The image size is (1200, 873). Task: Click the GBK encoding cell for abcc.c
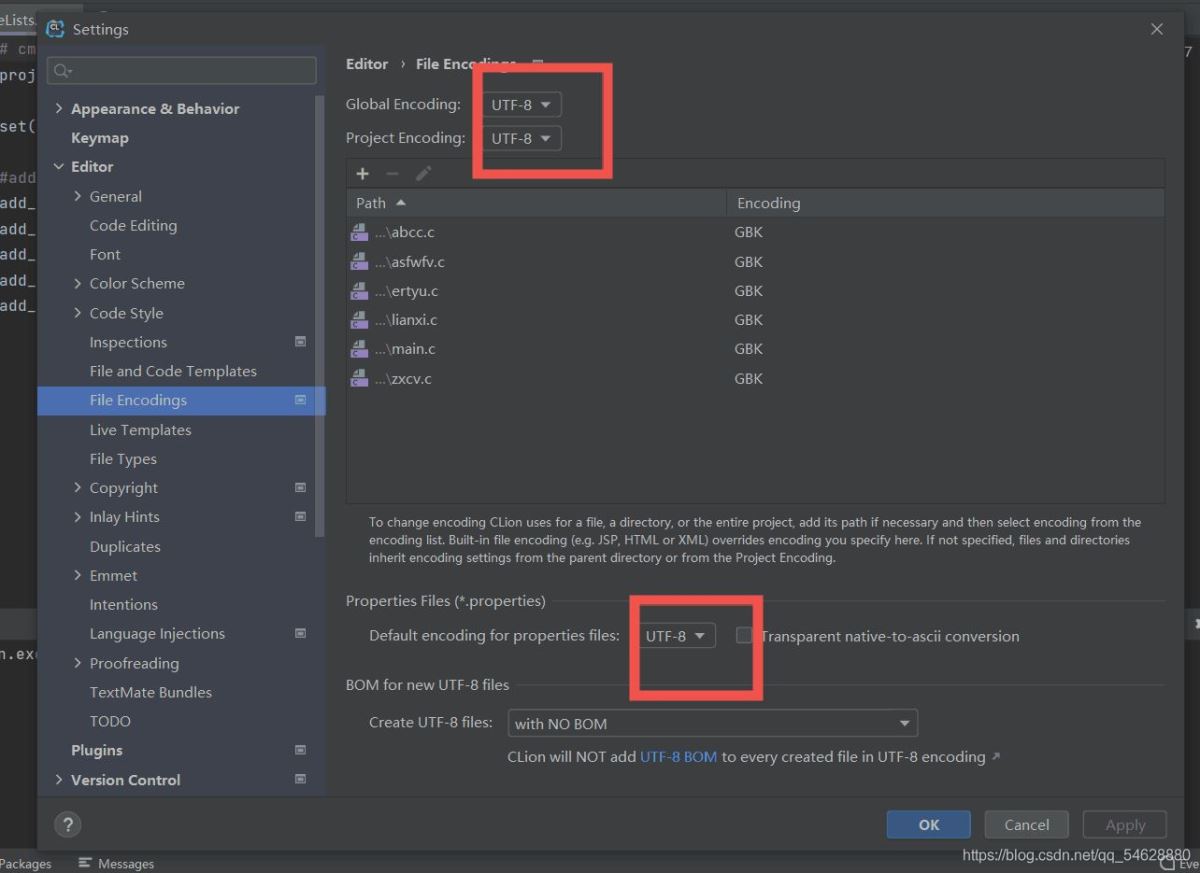tap(748, 232)
